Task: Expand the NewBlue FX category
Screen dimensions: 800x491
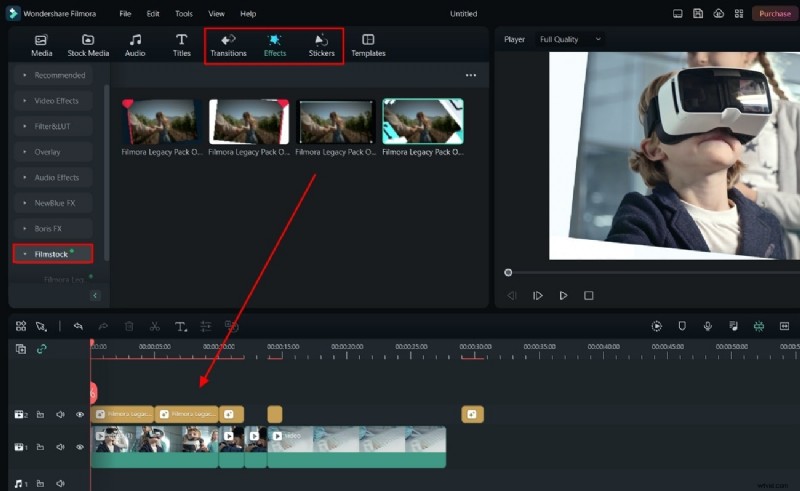Action: pos(54,203)
